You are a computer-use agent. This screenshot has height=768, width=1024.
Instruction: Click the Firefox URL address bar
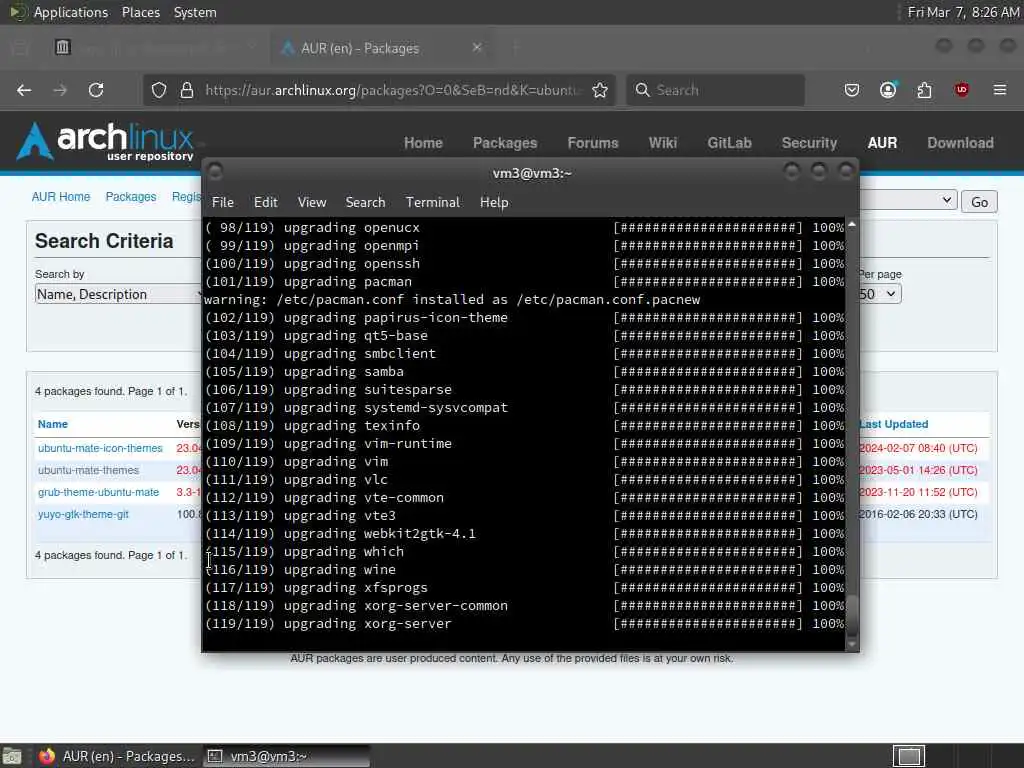point(392,90)
